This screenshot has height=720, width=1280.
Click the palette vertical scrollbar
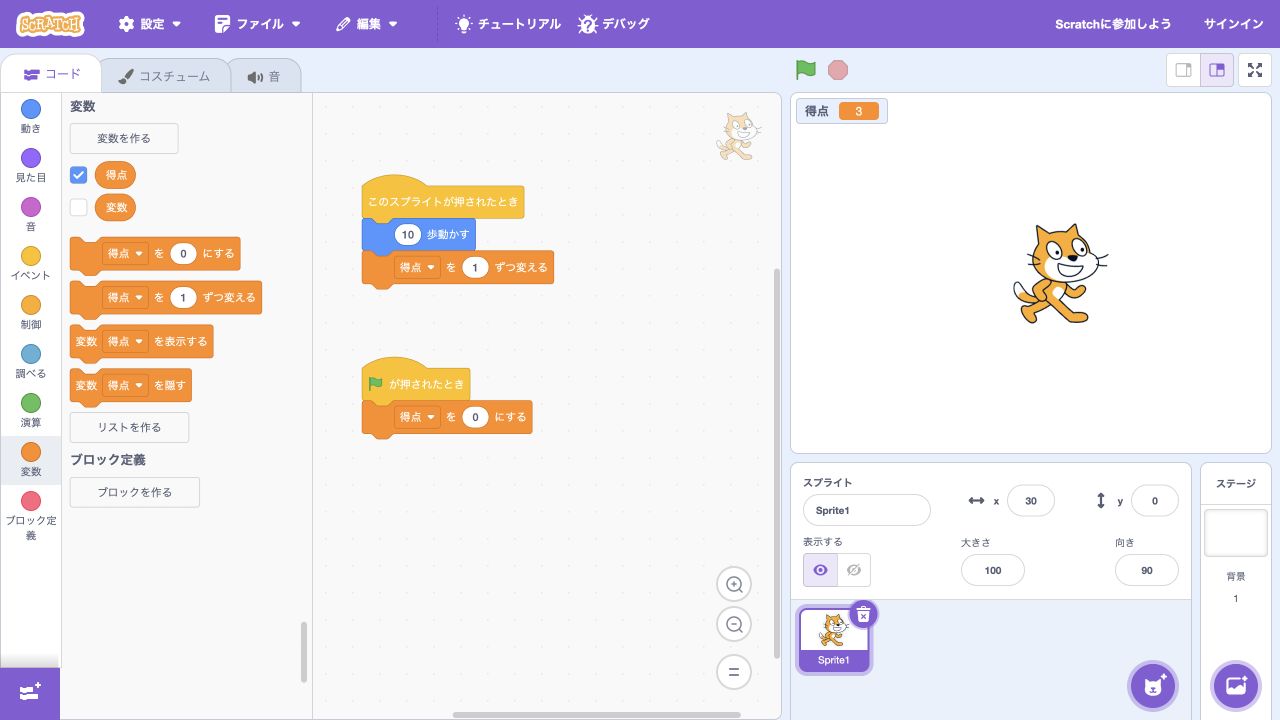point(304,652)
